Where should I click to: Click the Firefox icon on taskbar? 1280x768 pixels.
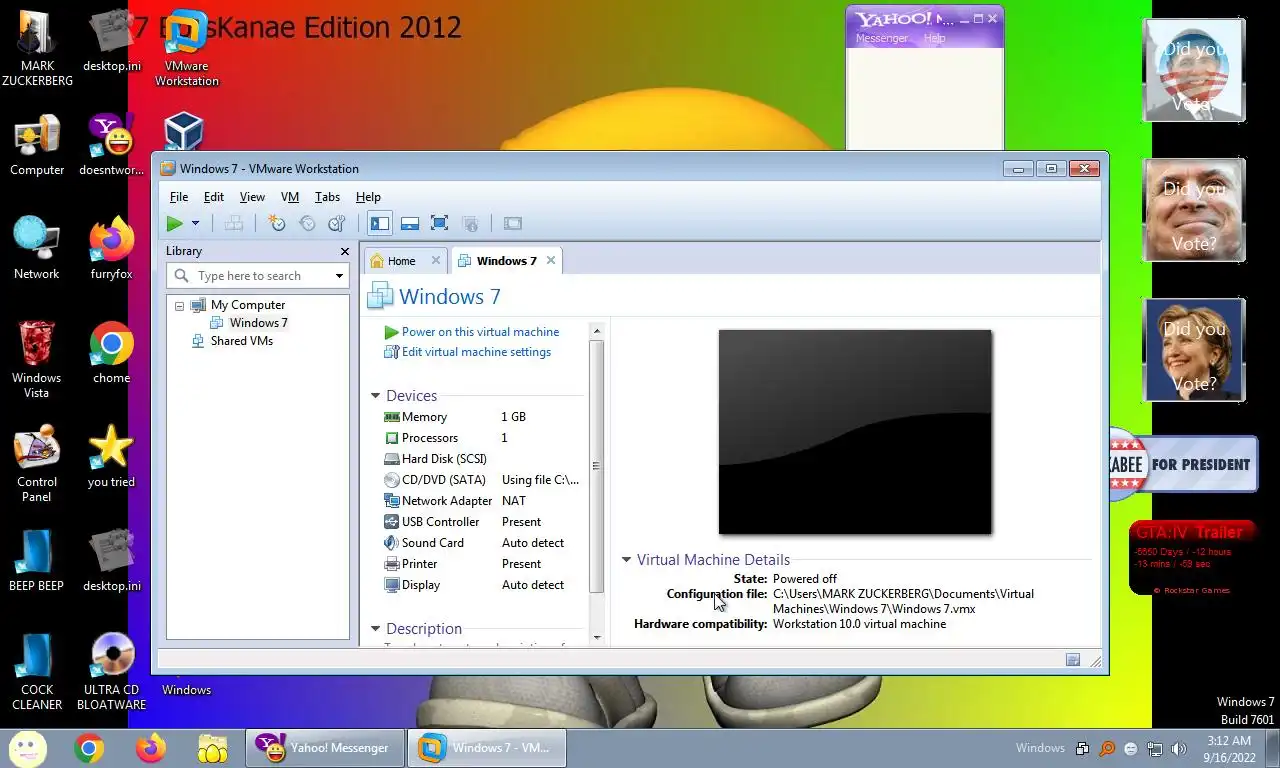151,748
